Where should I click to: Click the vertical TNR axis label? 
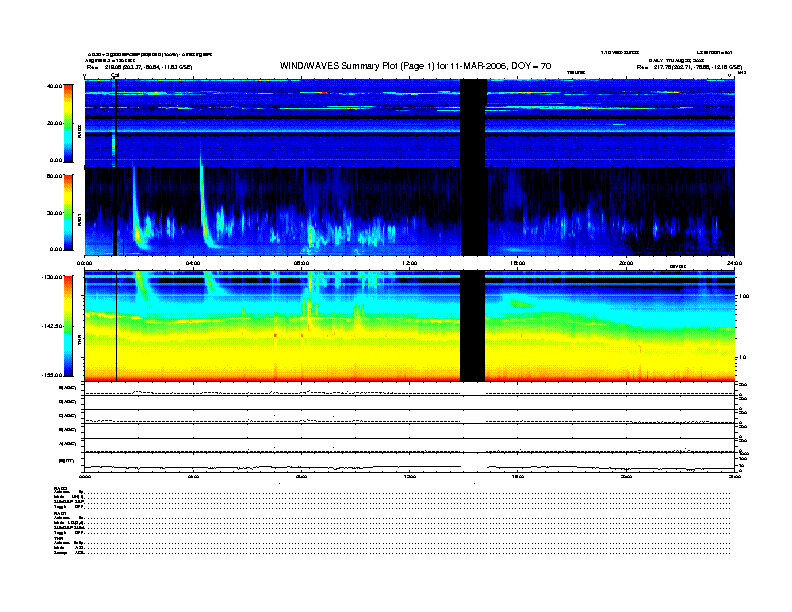(x=79, y=342)
